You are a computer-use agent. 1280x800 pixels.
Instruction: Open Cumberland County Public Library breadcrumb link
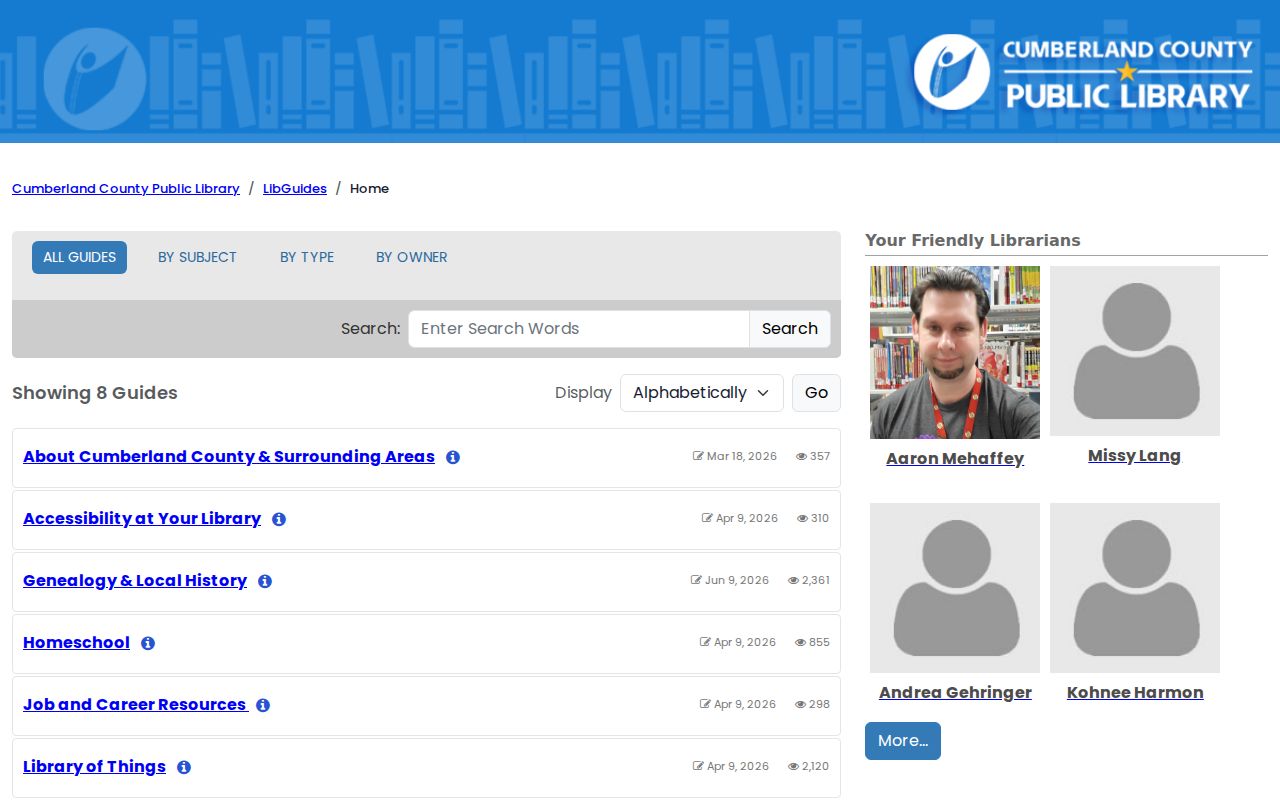pos(126,188)
